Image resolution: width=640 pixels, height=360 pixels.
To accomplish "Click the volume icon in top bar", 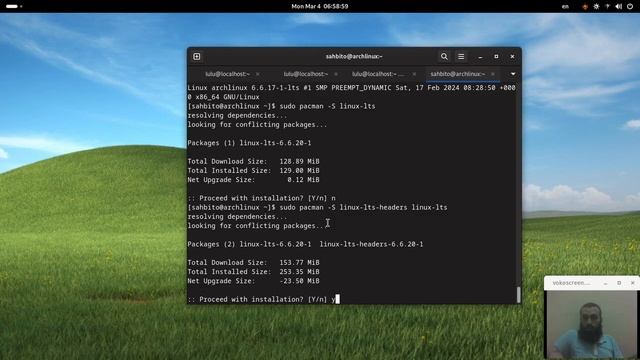I will pos(618,6).
